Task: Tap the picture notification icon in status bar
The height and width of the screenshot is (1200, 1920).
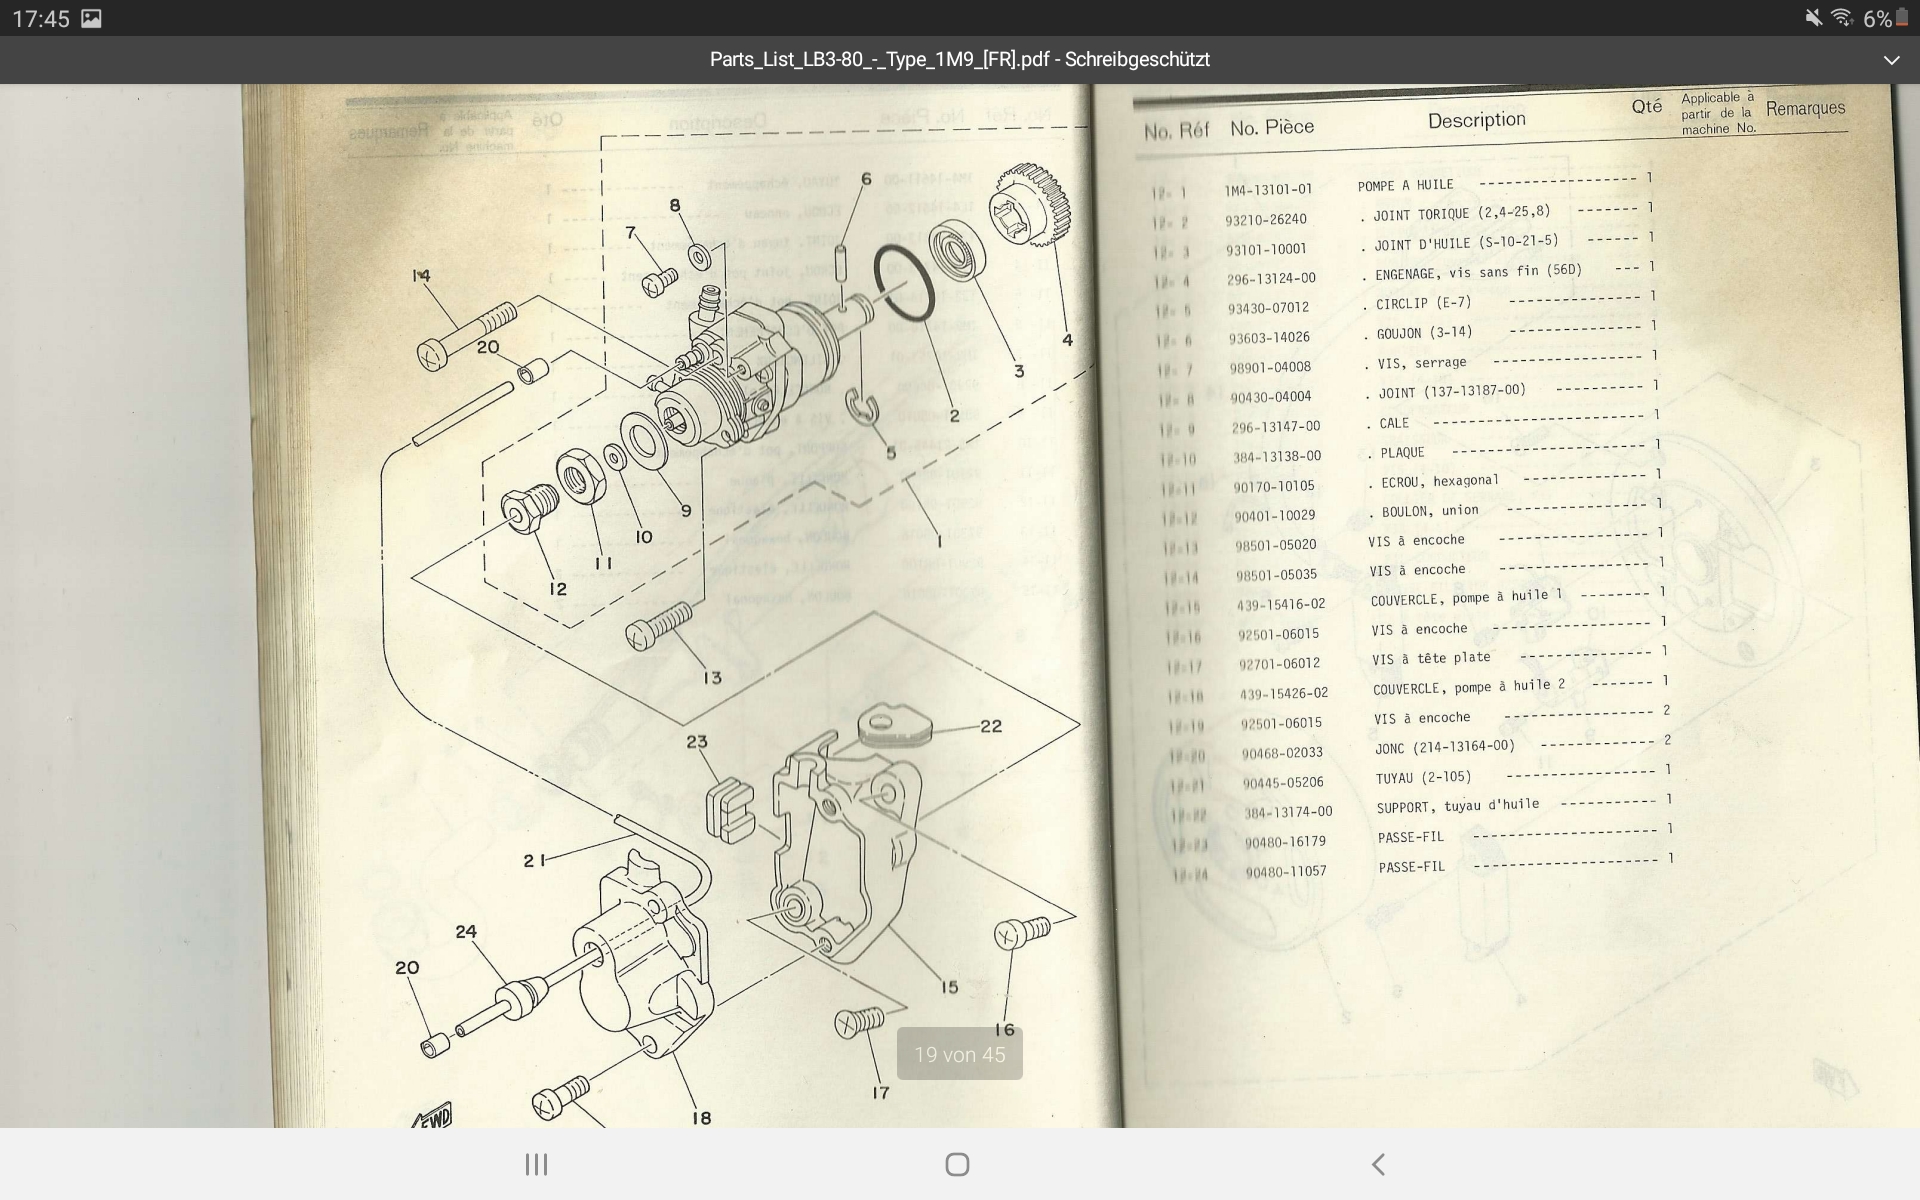Action: (x=91, y=18)
